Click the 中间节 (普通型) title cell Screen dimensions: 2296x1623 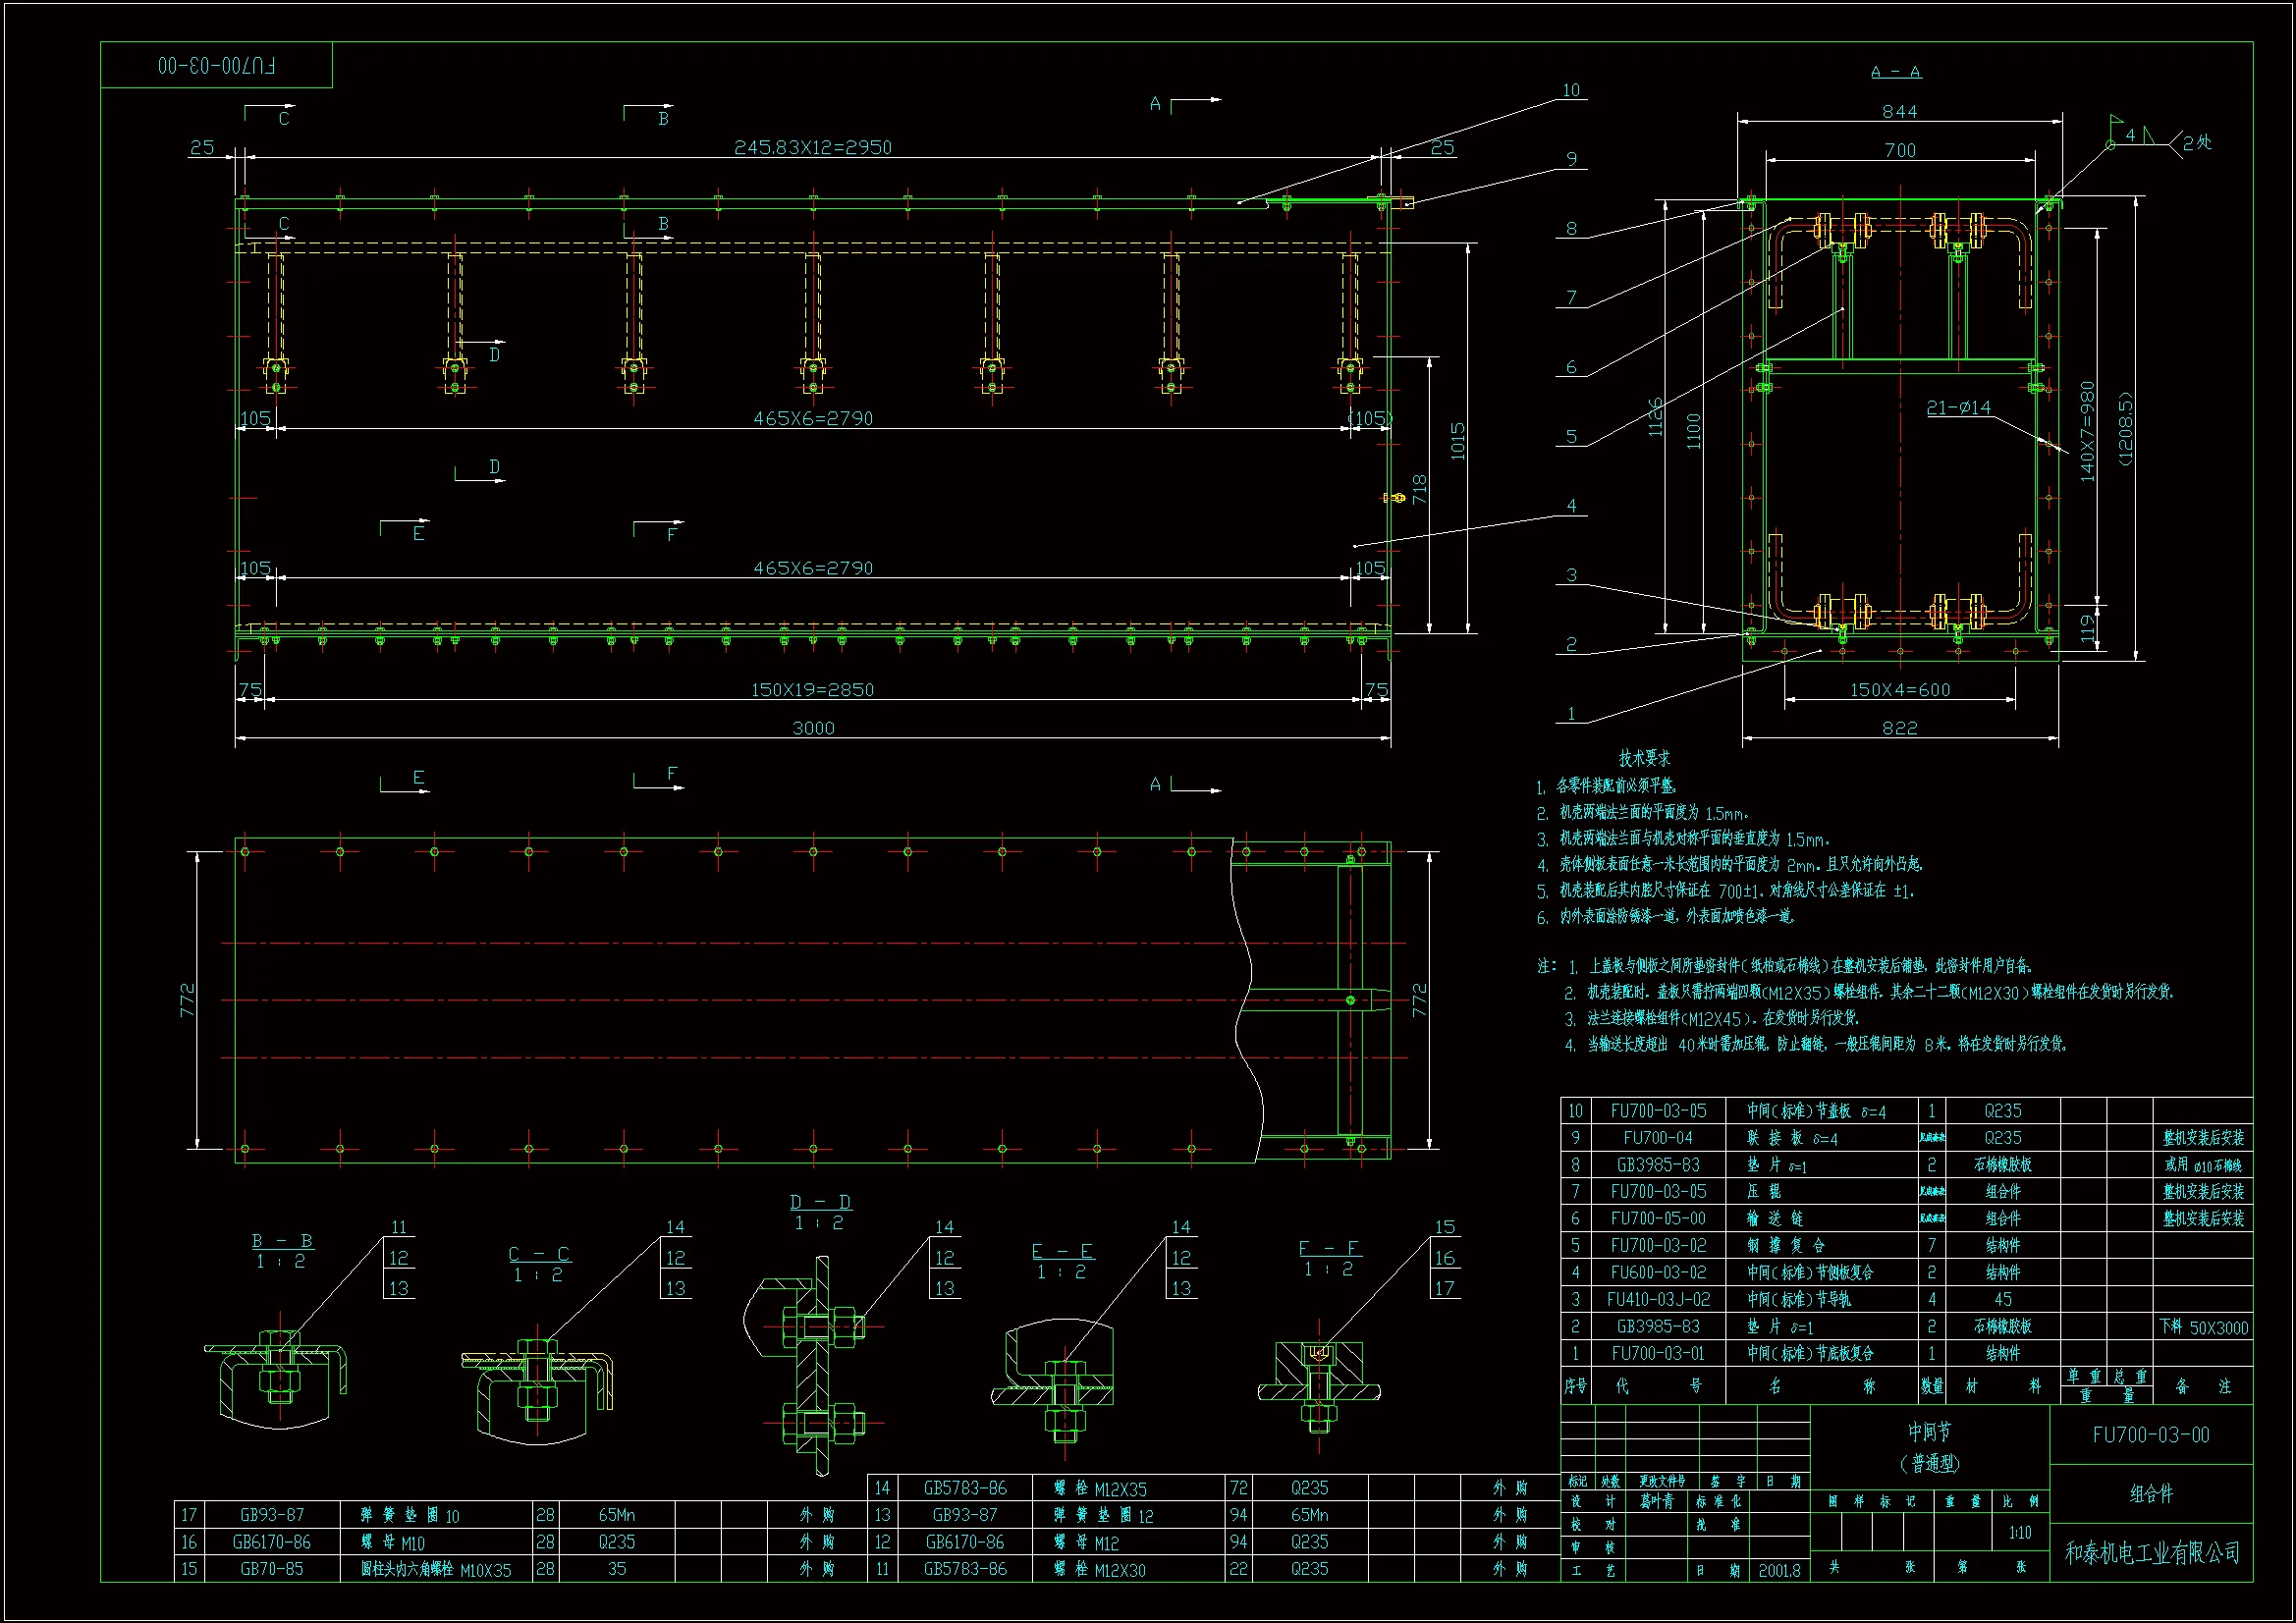pyautogui.click(x=1929, y=1446)
